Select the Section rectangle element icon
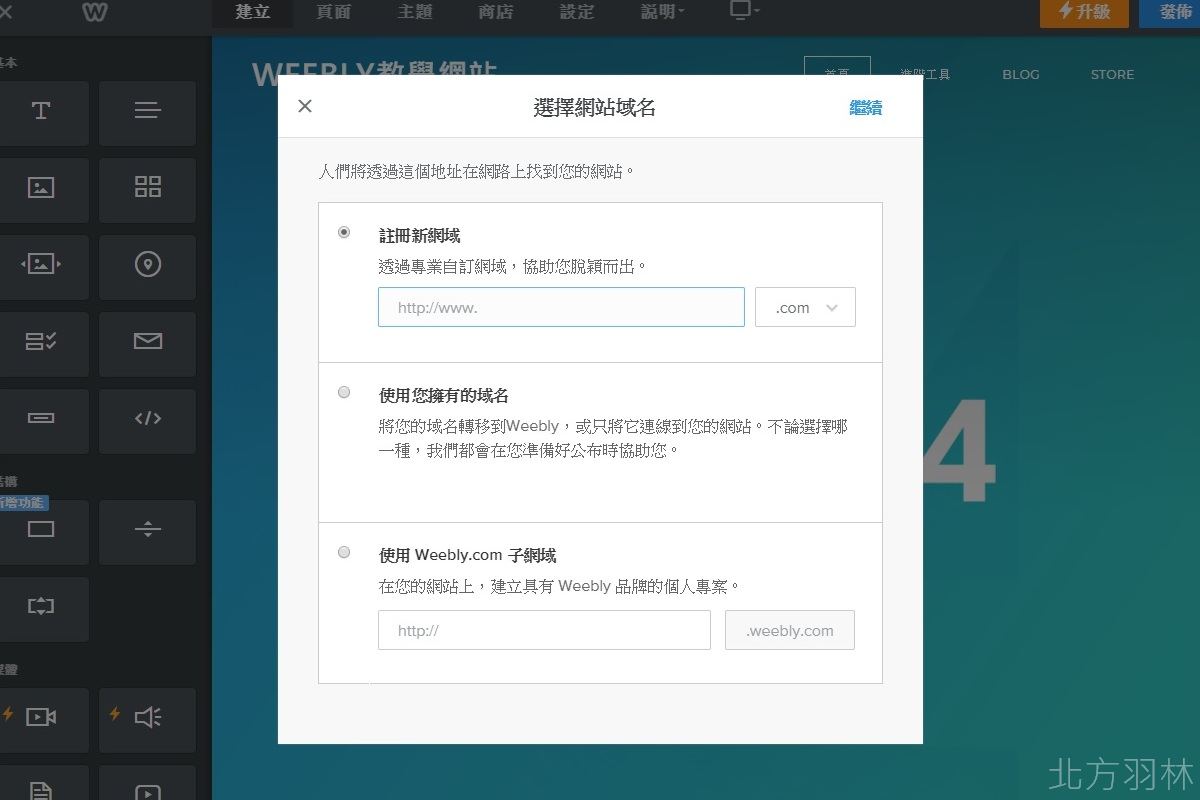This screenshot has height=800, width=1200. [x=41, y=530]
